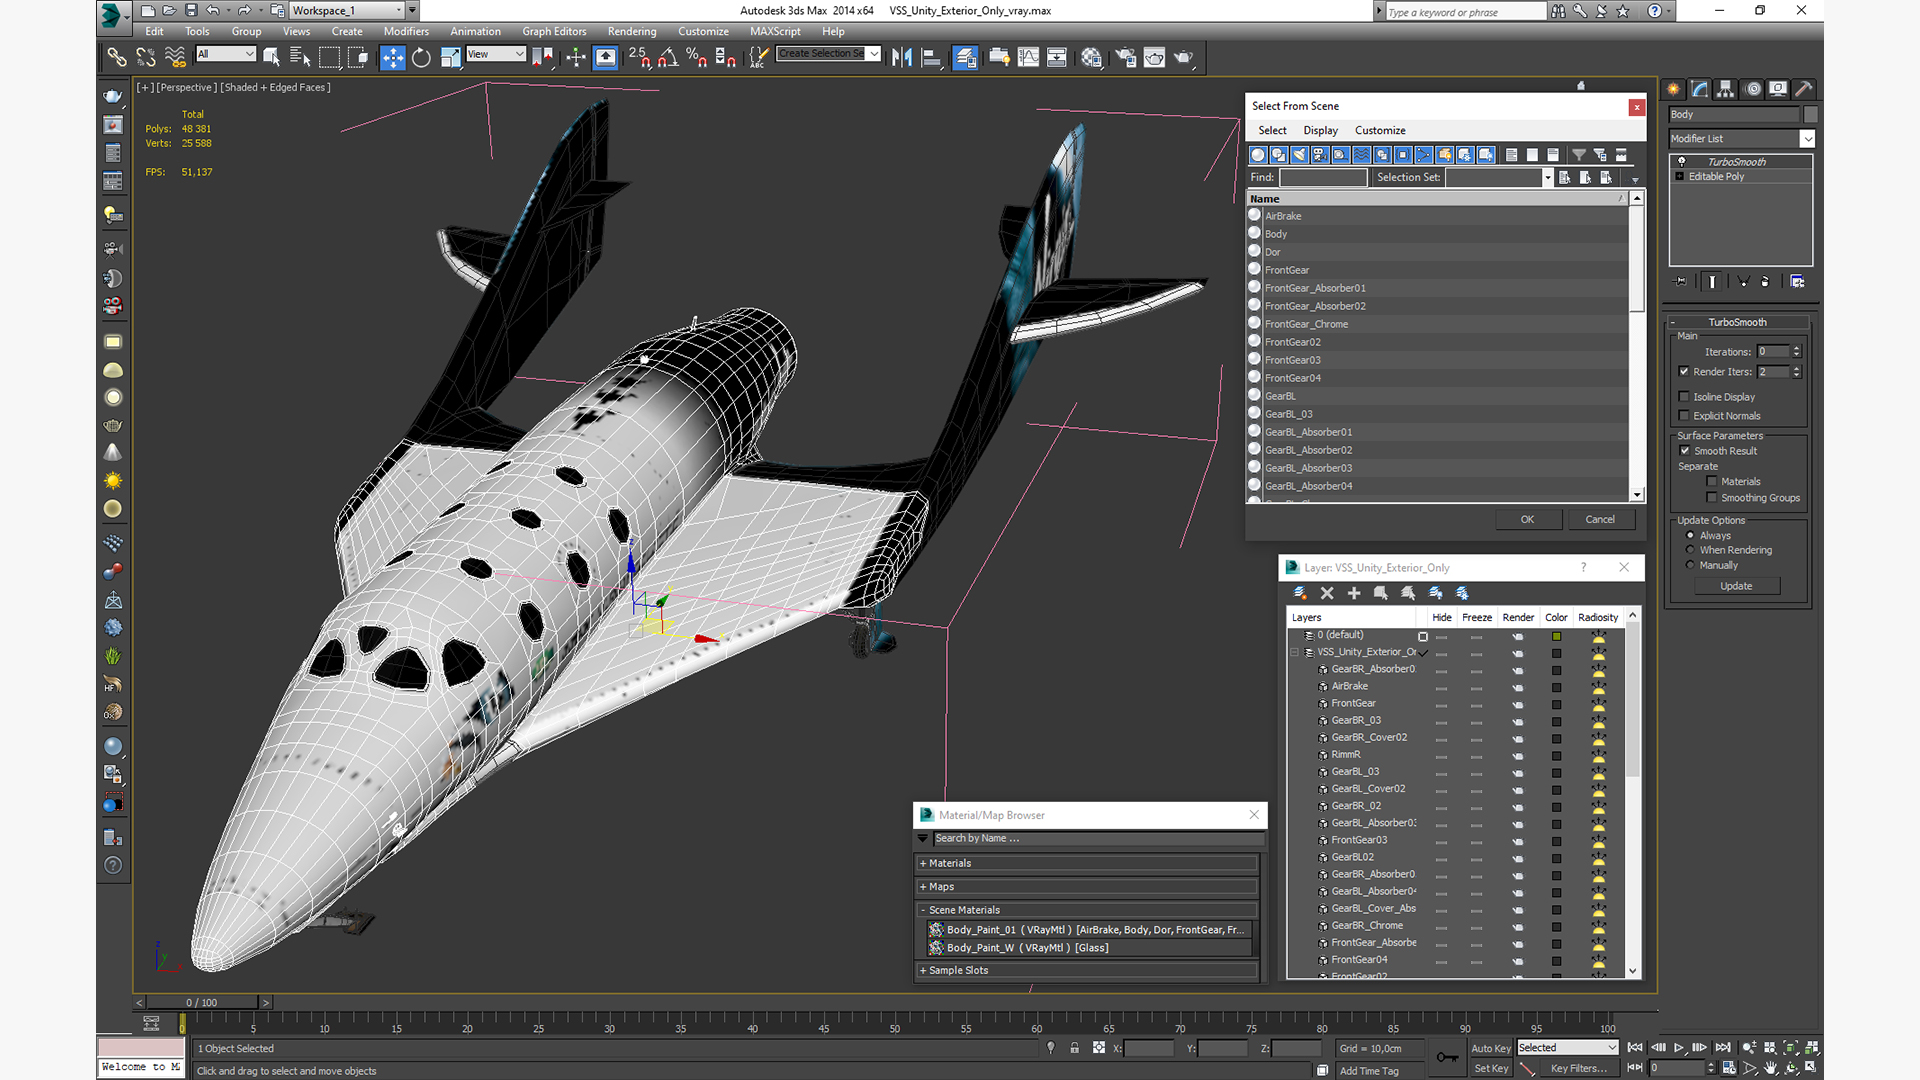The height and width of the screenshot is (1080, 1920).
Task: Click the Angle Snap toggle icon
Action: 668,57
